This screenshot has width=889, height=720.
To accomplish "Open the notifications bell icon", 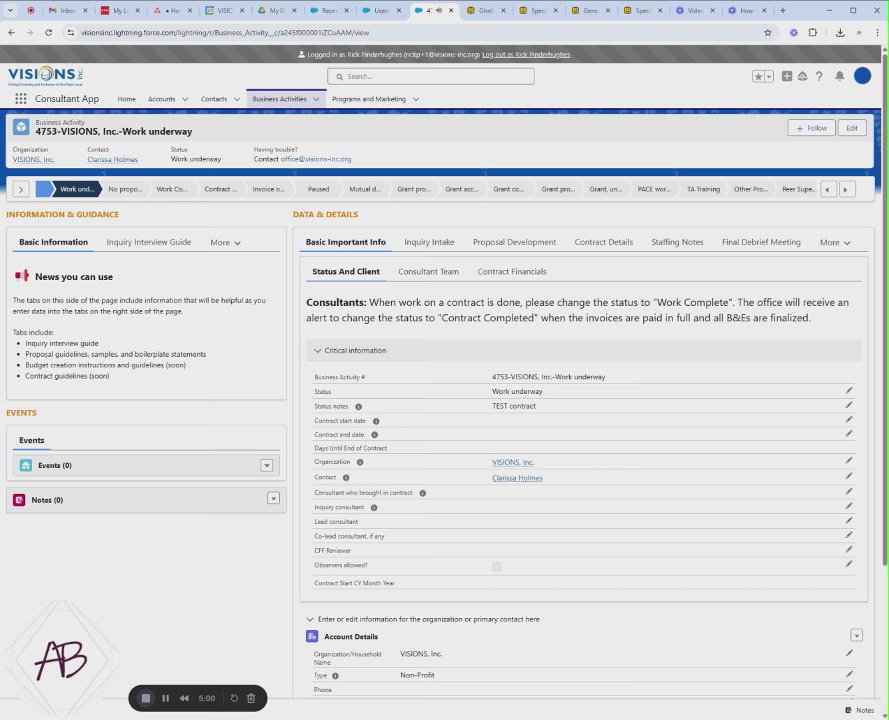I will coord(840,76).
